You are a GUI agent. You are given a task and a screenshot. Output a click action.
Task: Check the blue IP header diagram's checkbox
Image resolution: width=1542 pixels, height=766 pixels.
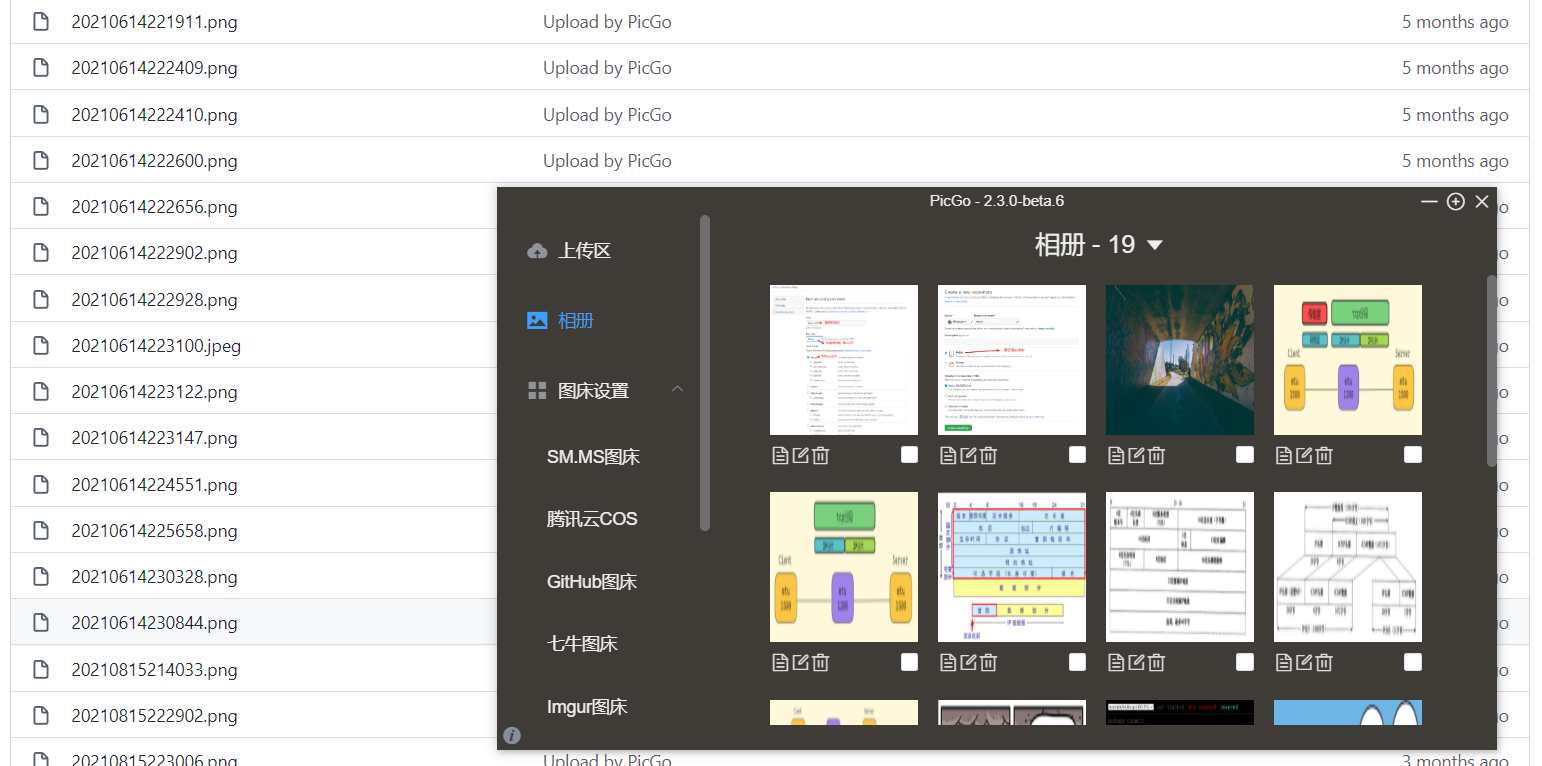click(x=1077, y=662)
